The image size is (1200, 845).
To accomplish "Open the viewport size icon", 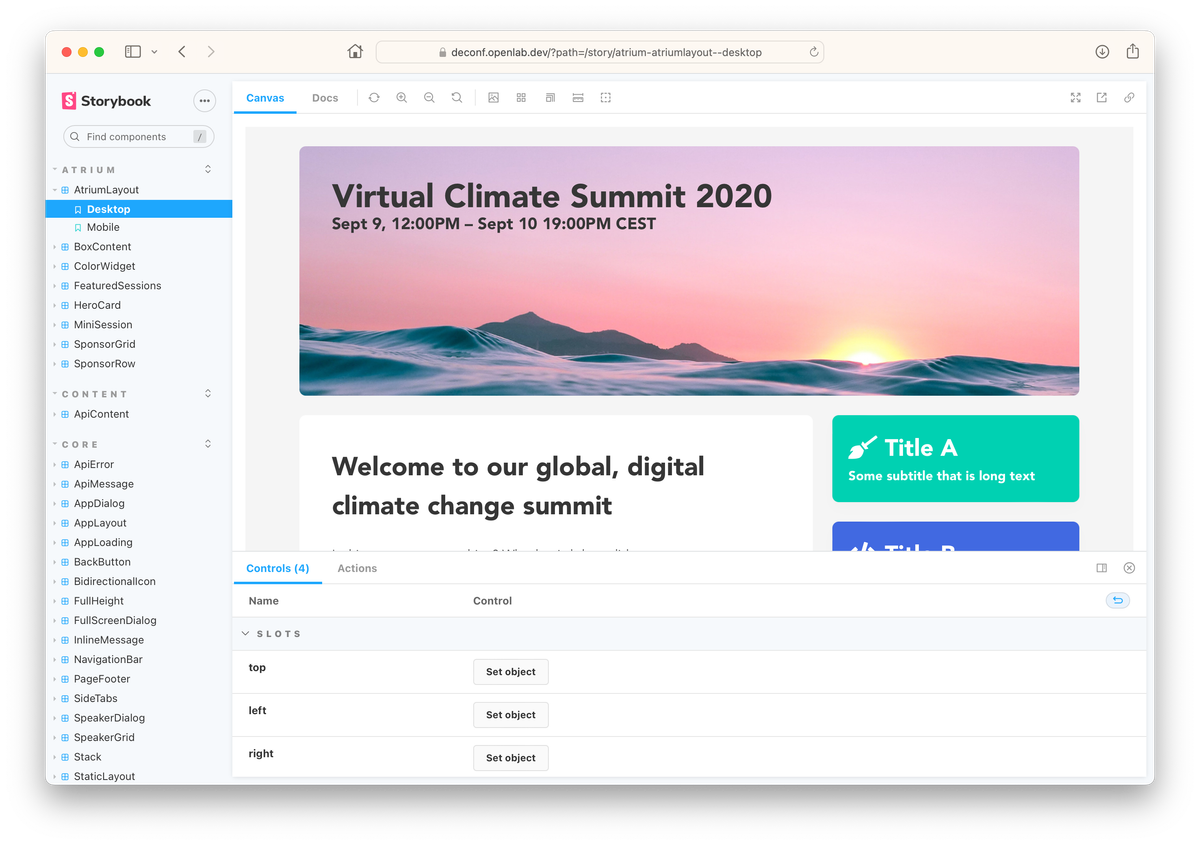I will coord(549,98).
